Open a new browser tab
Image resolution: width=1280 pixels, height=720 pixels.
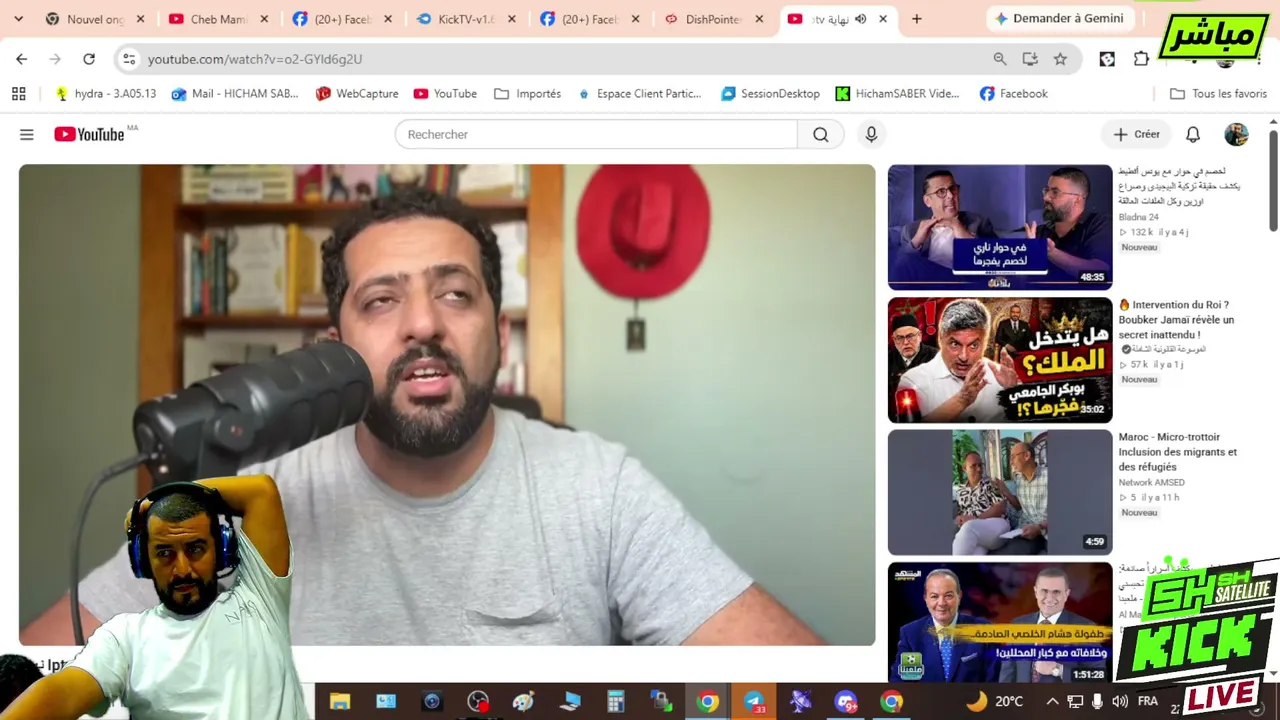[916, 19]
